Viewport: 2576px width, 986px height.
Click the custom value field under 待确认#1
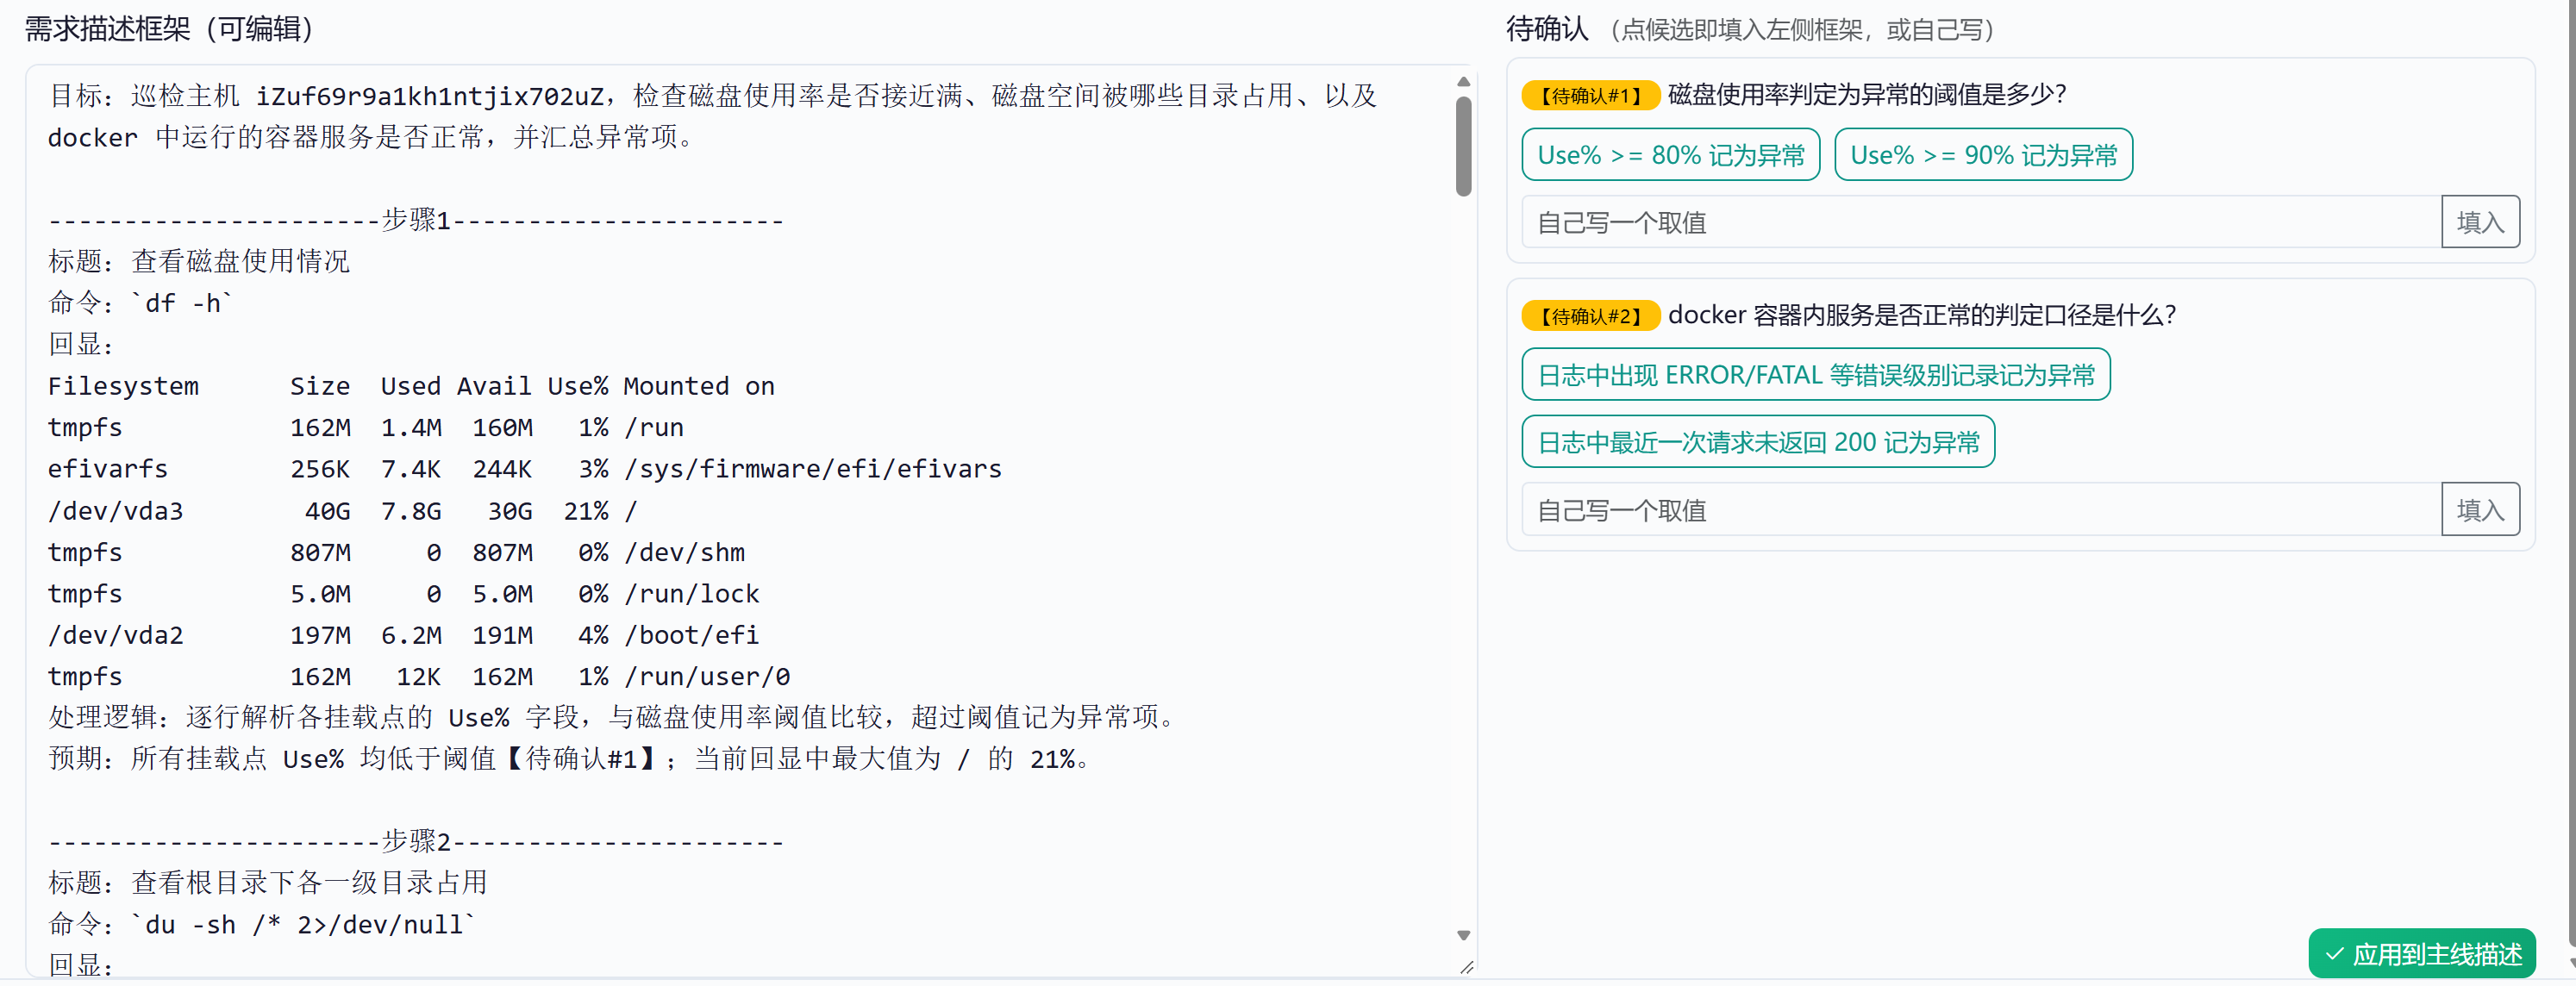tap(1981, 222)
